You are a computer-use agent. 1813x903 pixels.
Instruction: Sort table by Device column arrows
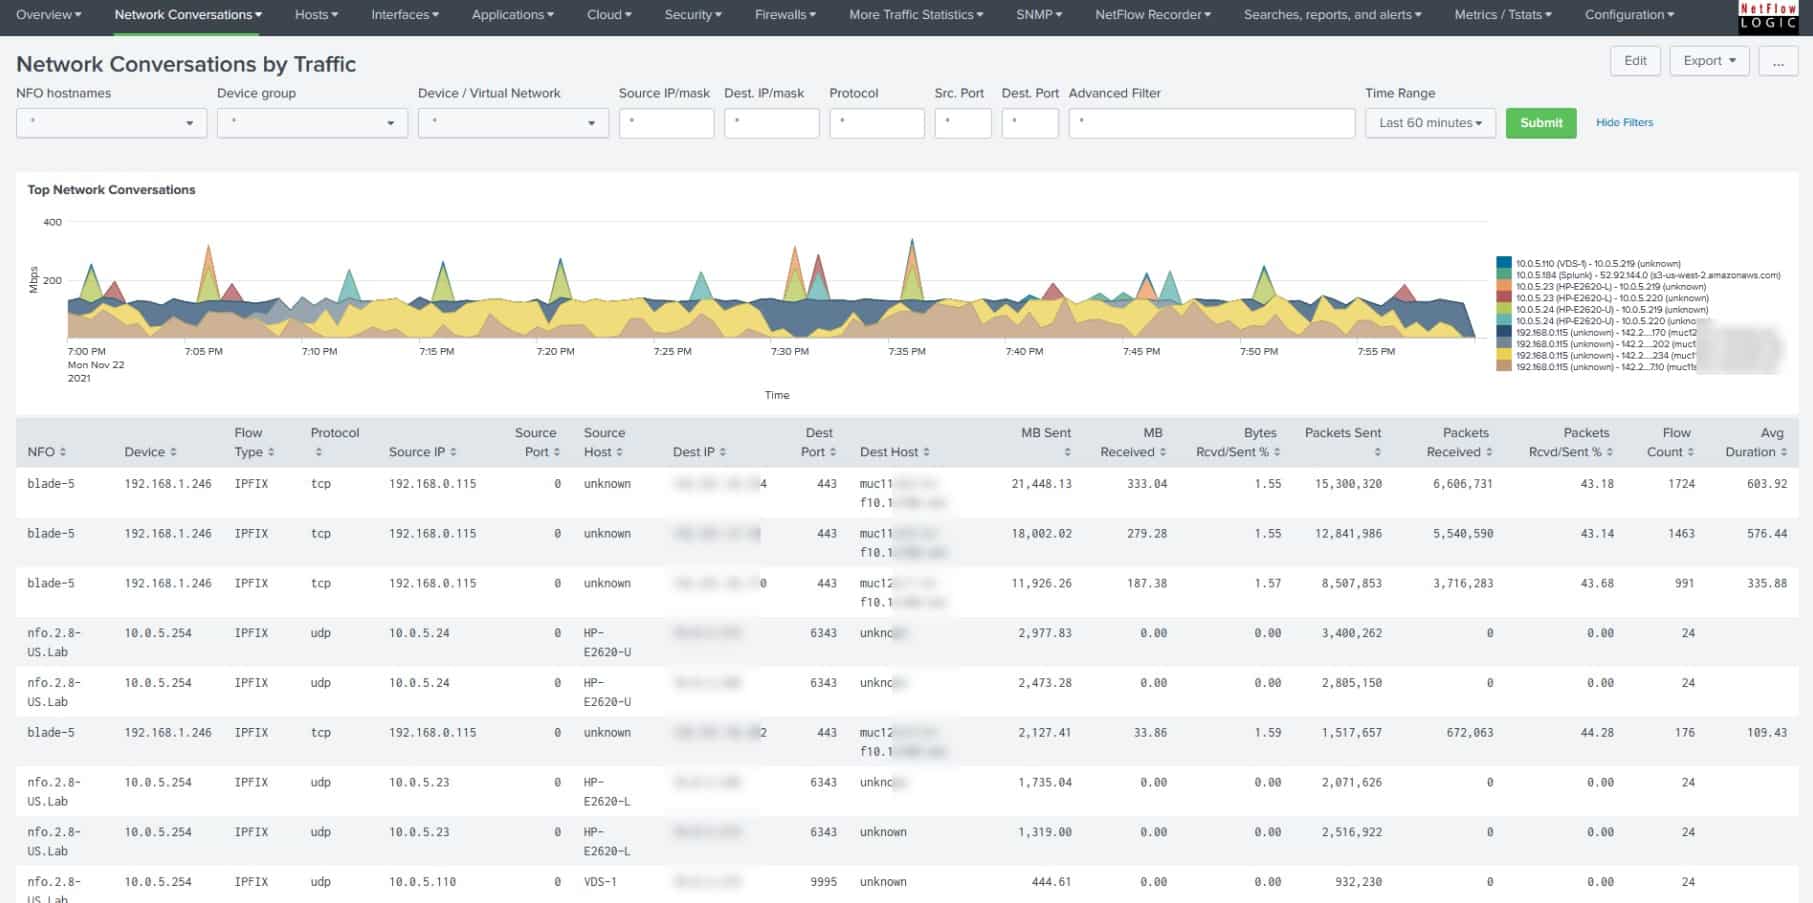[173, 453]
